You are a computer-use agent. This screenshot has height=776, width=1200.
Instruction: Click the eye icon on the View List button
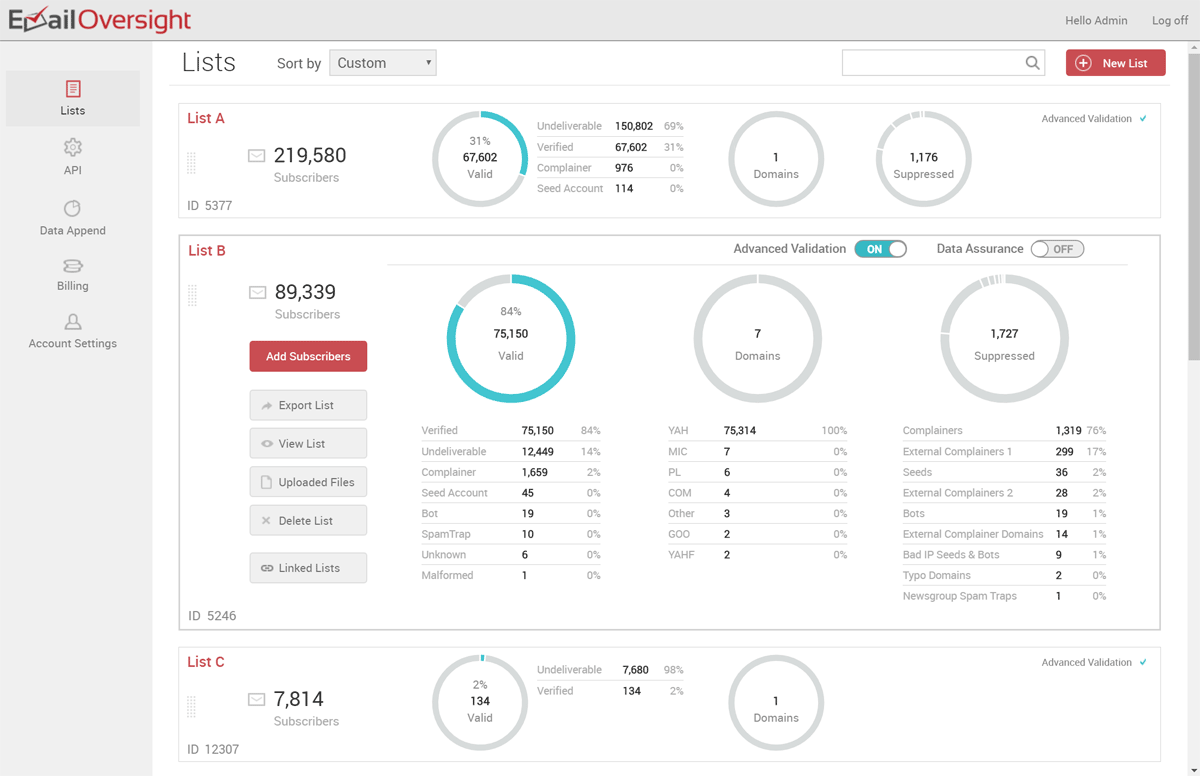[266, 443]
